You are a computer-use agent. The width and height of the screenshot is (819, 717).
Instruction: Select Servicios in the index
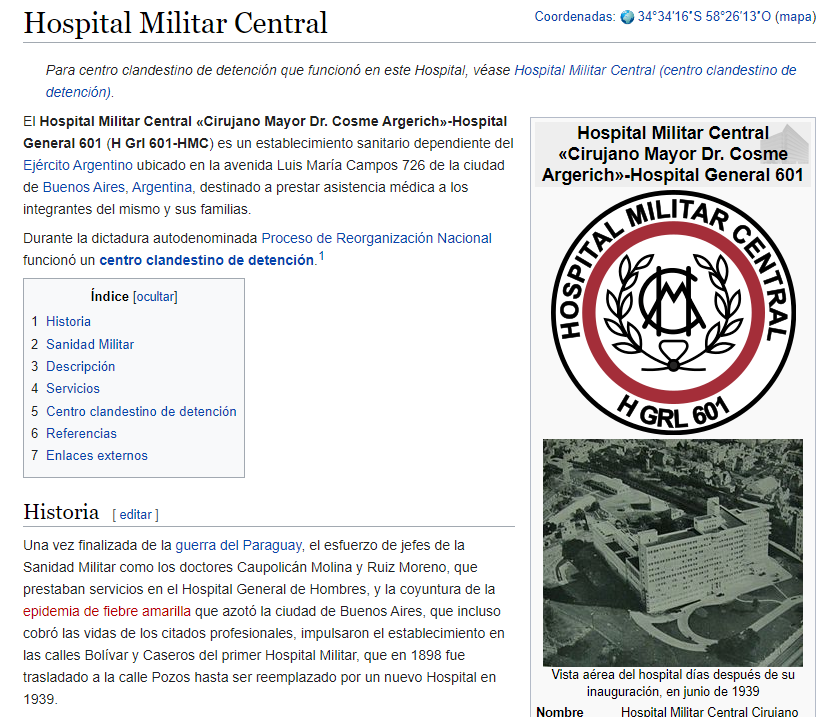73,389
